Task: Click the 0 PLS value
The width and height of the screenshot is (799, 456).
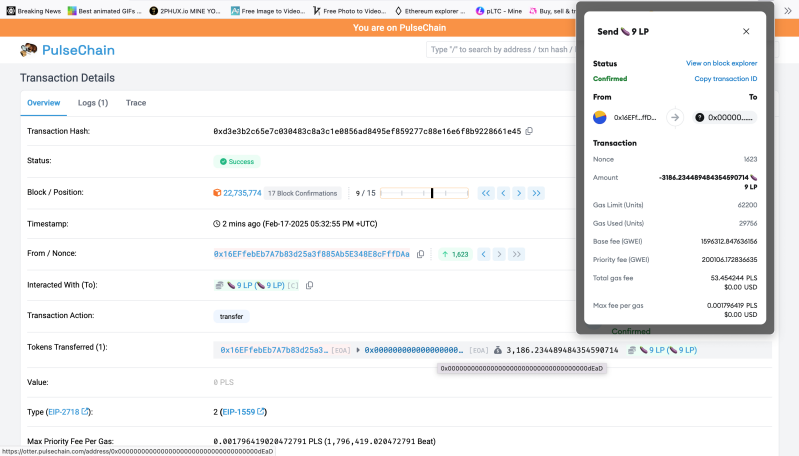Action: pos(224,382)
